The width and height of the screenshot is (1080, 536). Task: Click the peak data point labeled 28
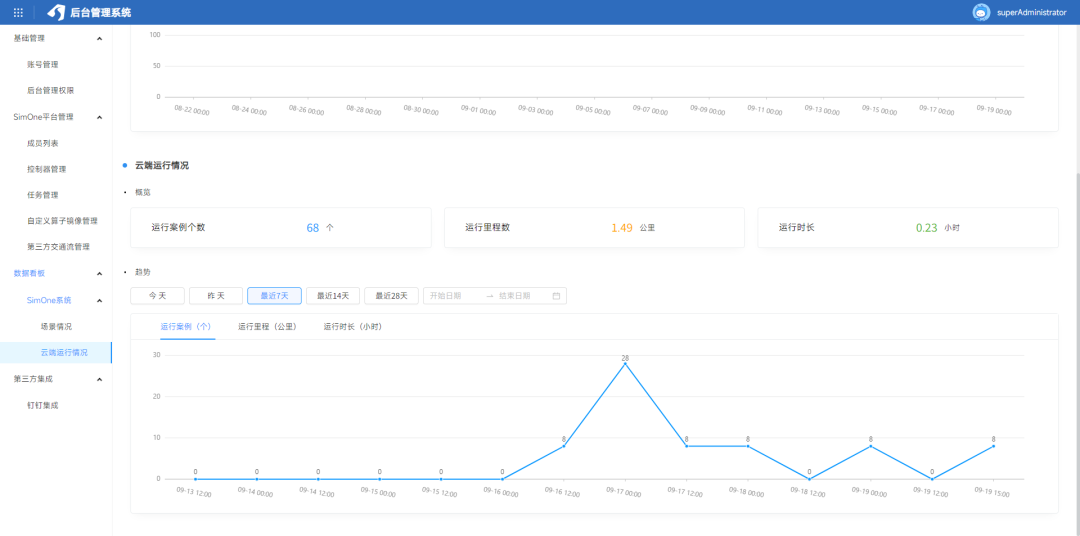625,364
